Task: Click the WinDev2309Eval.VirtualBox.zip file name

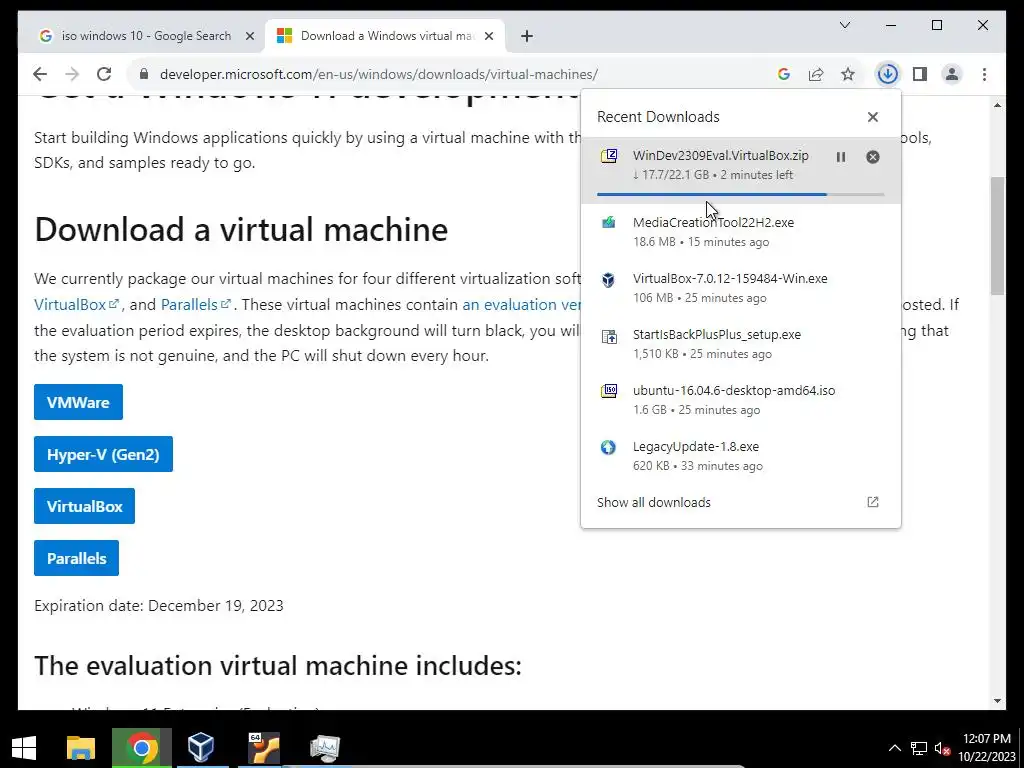Action: pyautogui.click(x=720, y=155)
